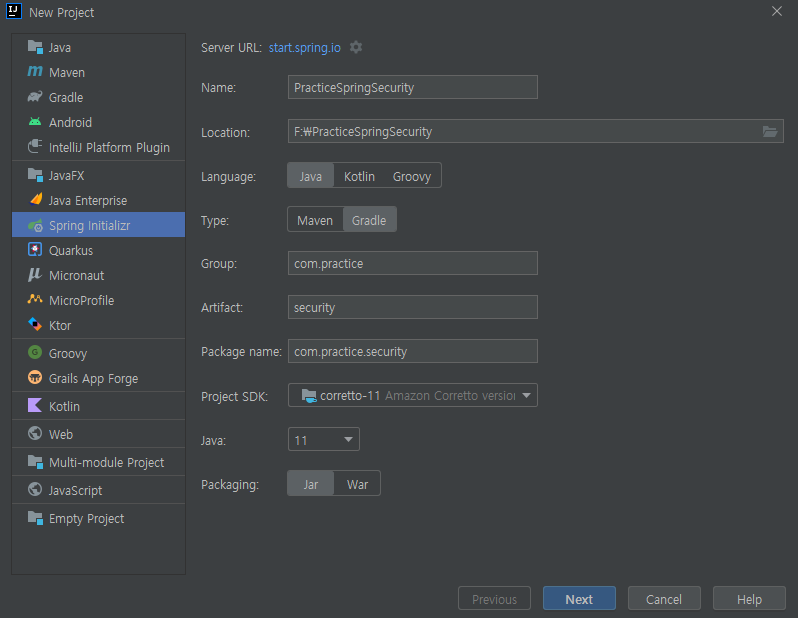Choose Java Enterprise in sidebar list
Viewport: 798px width, 618px height.
98,201
